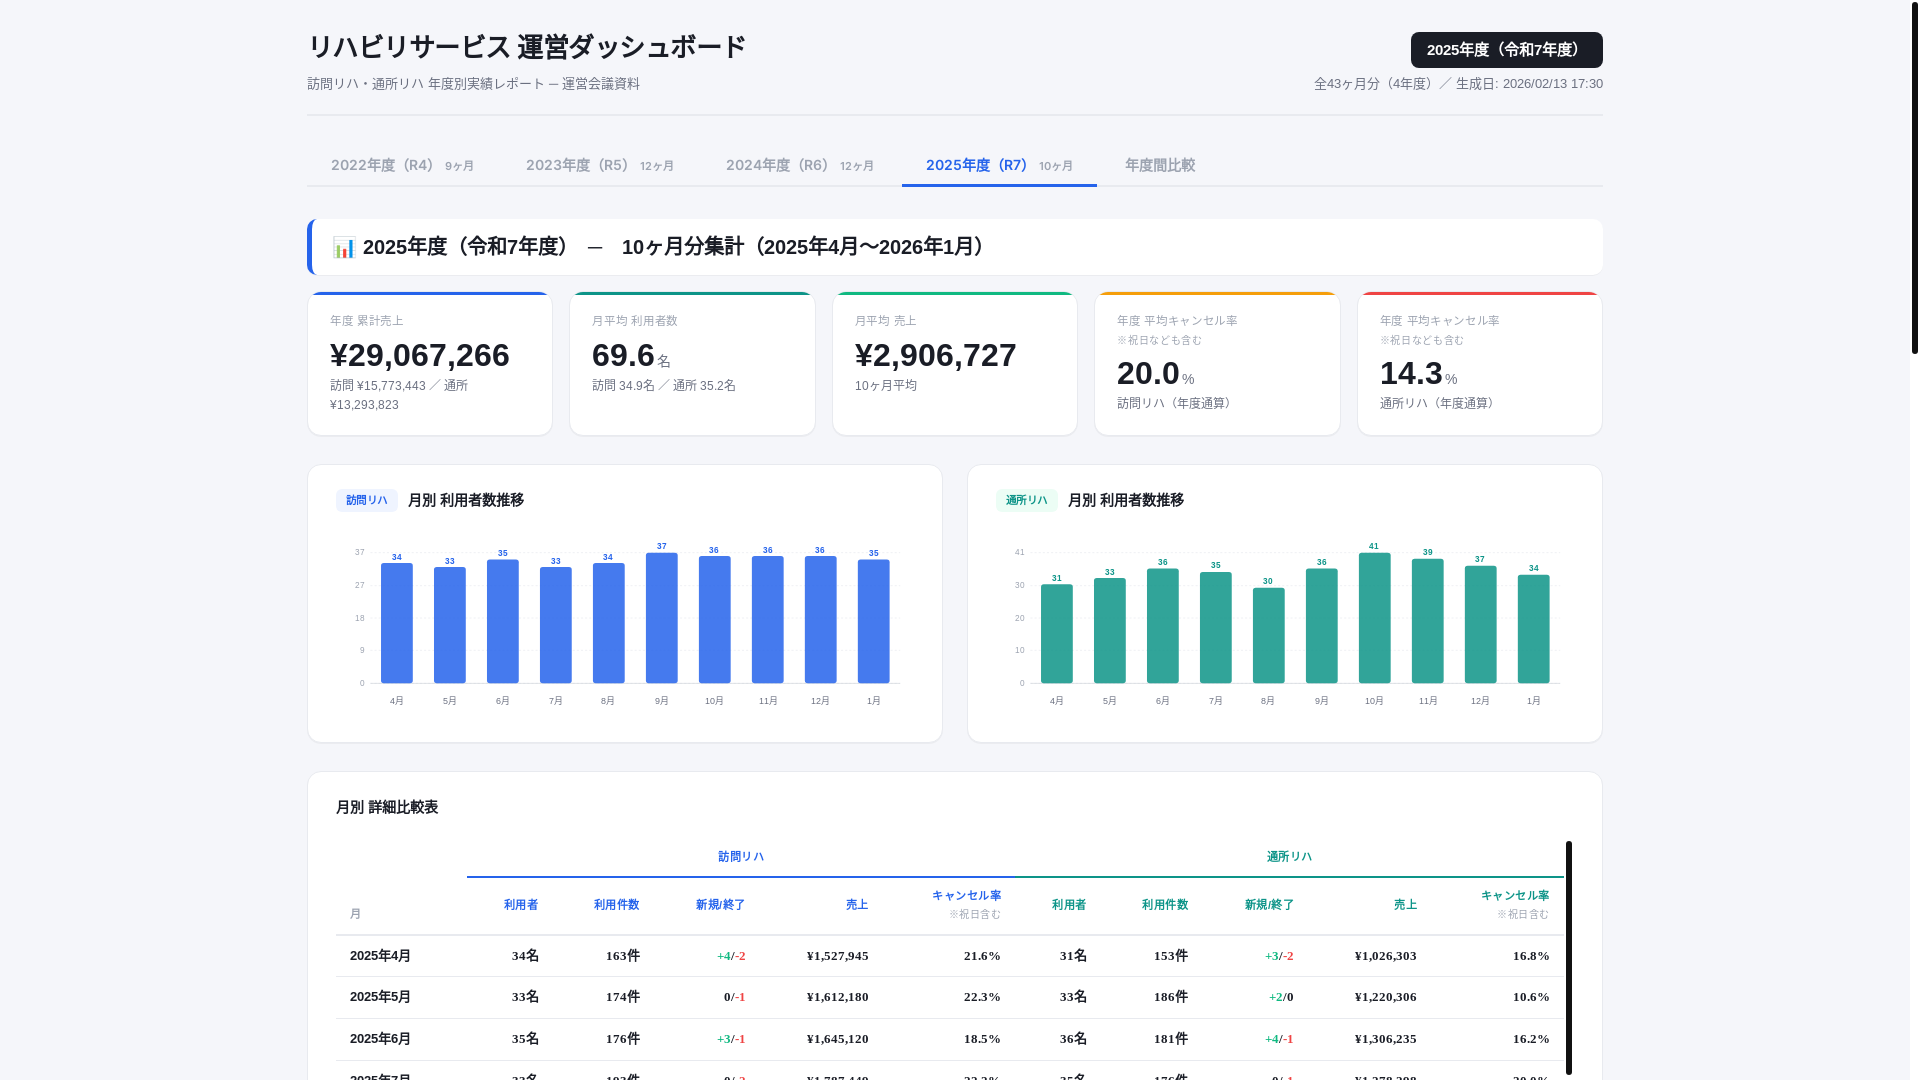Click the ¥1,220,306 sales cell
1920x1080 pixels.
tap(1386, 997)
